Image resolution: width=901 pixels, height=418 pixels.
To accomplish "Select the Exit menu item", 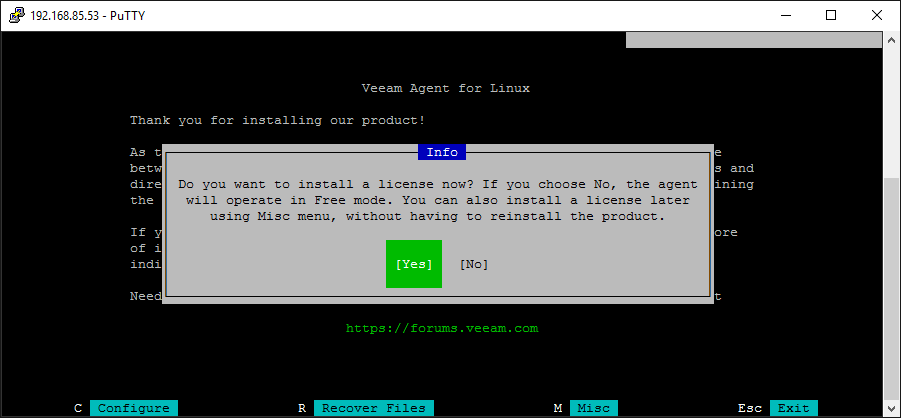I will (794, 408).
